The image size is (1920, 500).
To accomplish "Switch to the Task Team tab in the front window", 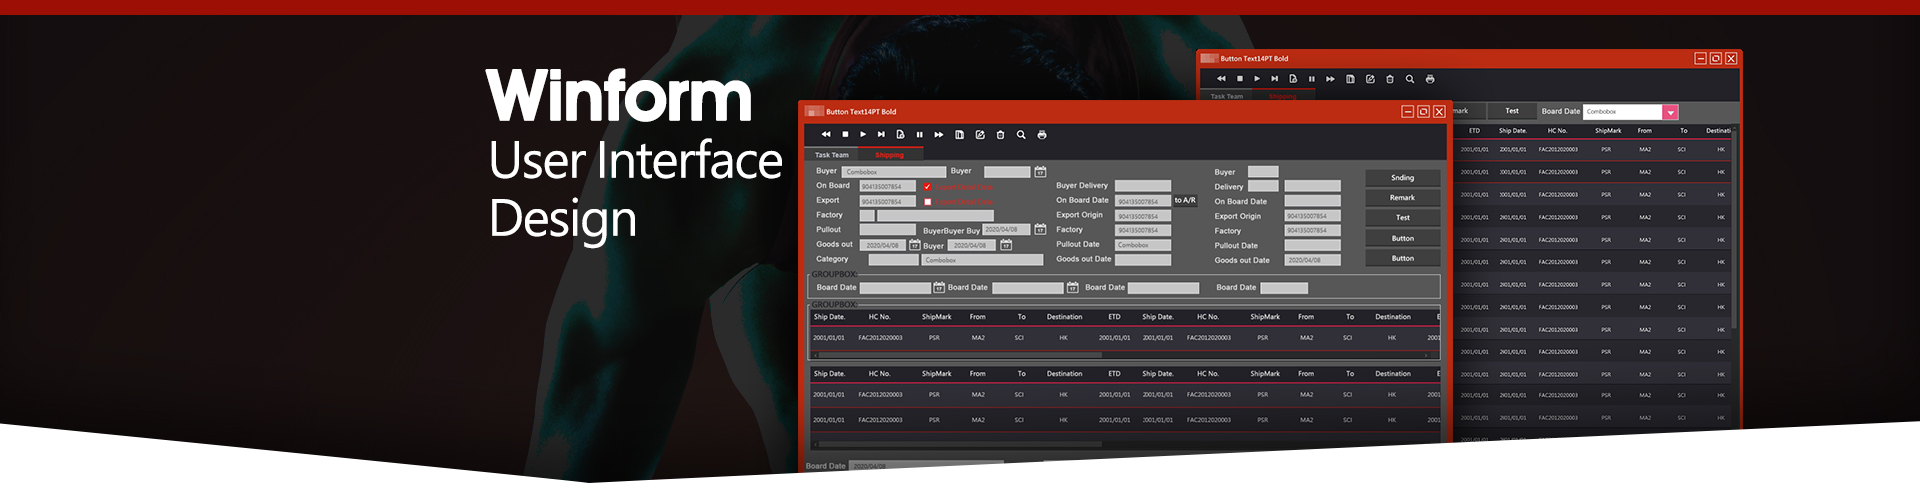I will [831, 155].
